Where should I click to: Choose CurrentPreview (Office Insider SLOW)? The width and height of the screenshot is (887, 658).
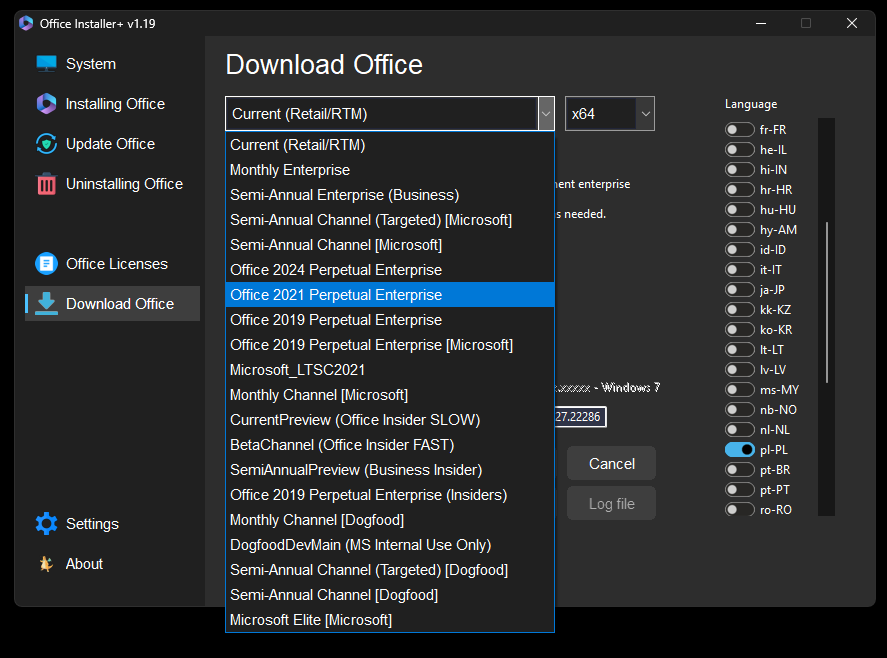click(x=390, y=420)
